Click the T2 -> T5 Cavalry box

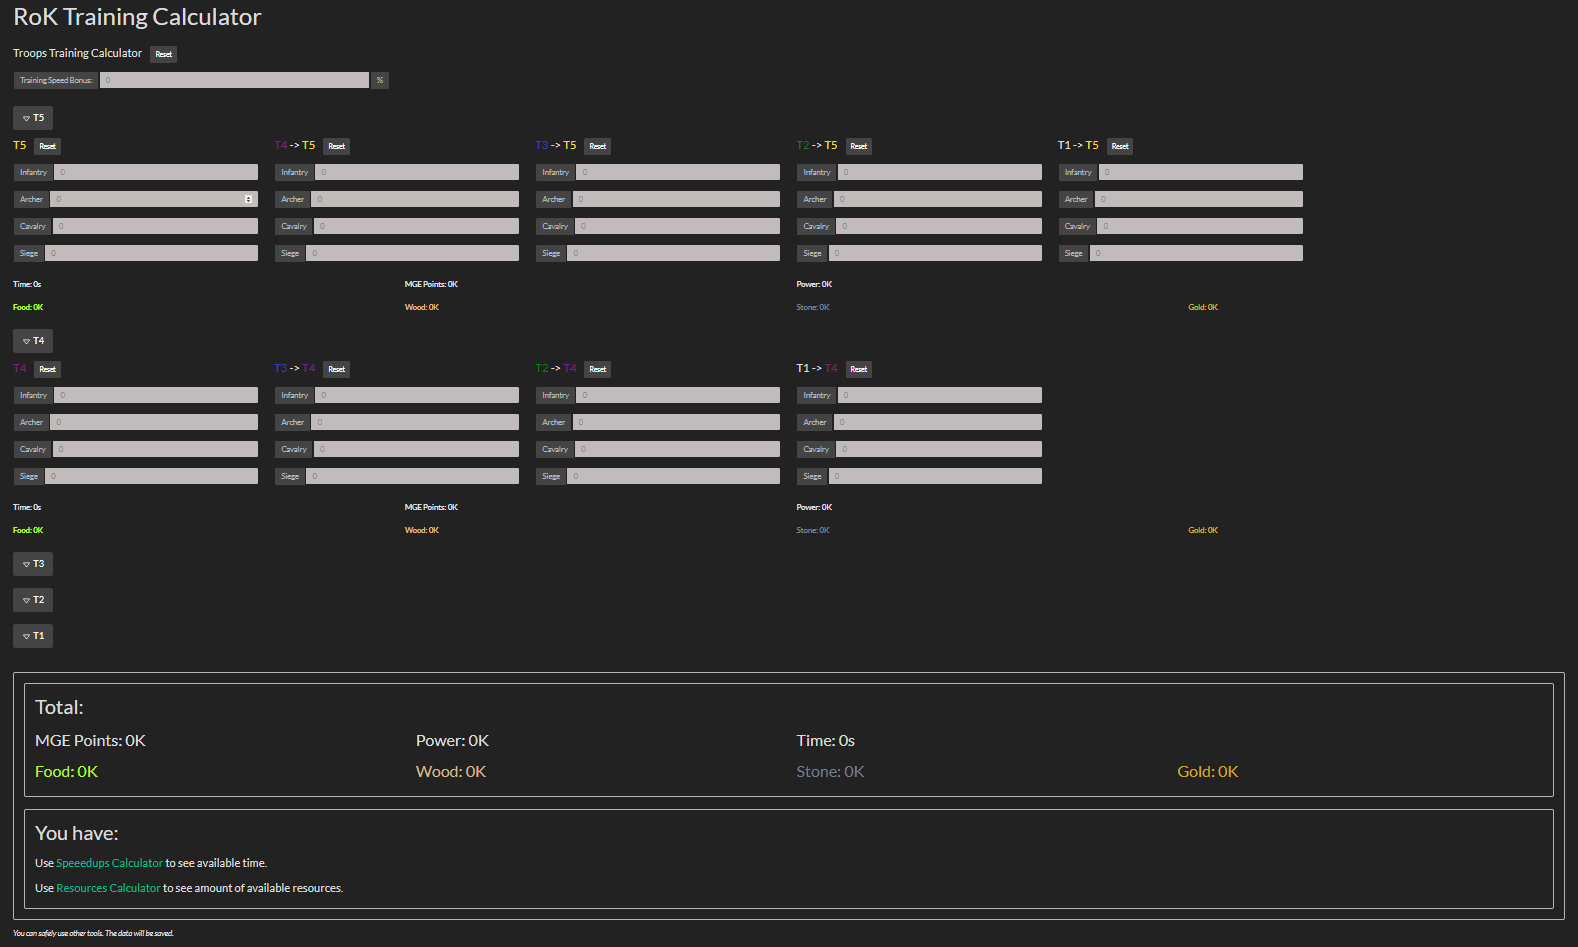pyautogui.click(x=938, y=226)
